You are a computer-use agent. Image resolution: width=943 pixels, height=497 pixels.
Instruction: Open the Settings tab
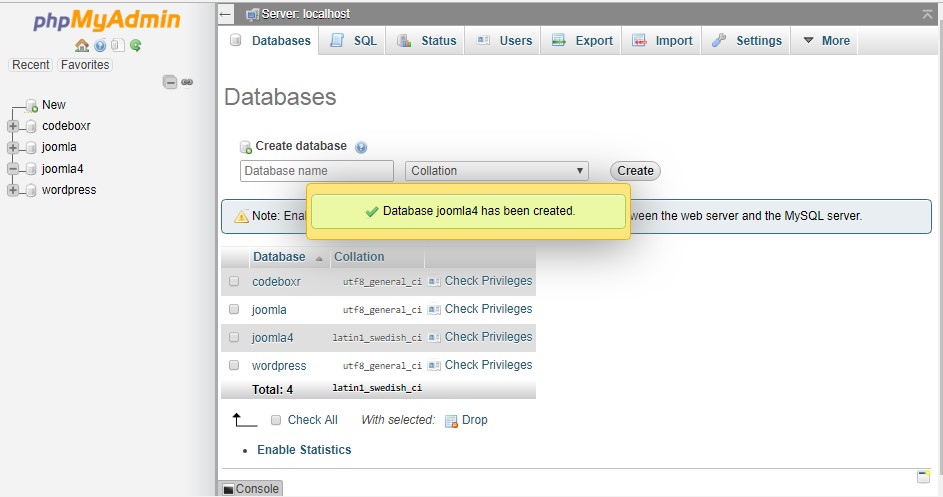[x=747, y=41]
